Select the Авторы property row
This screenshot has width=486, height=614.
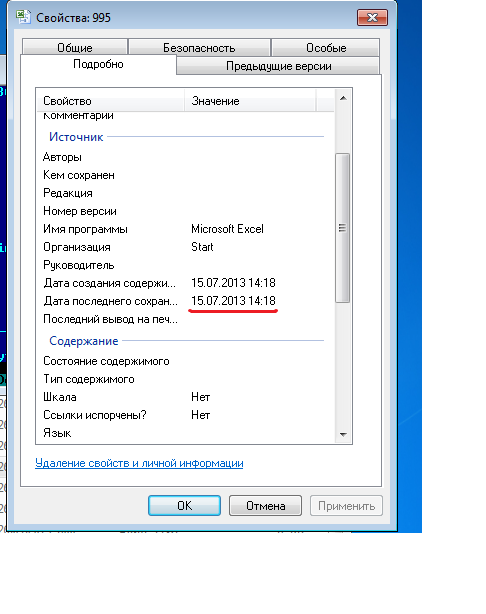pyautogui.click(x=186, y=157)
